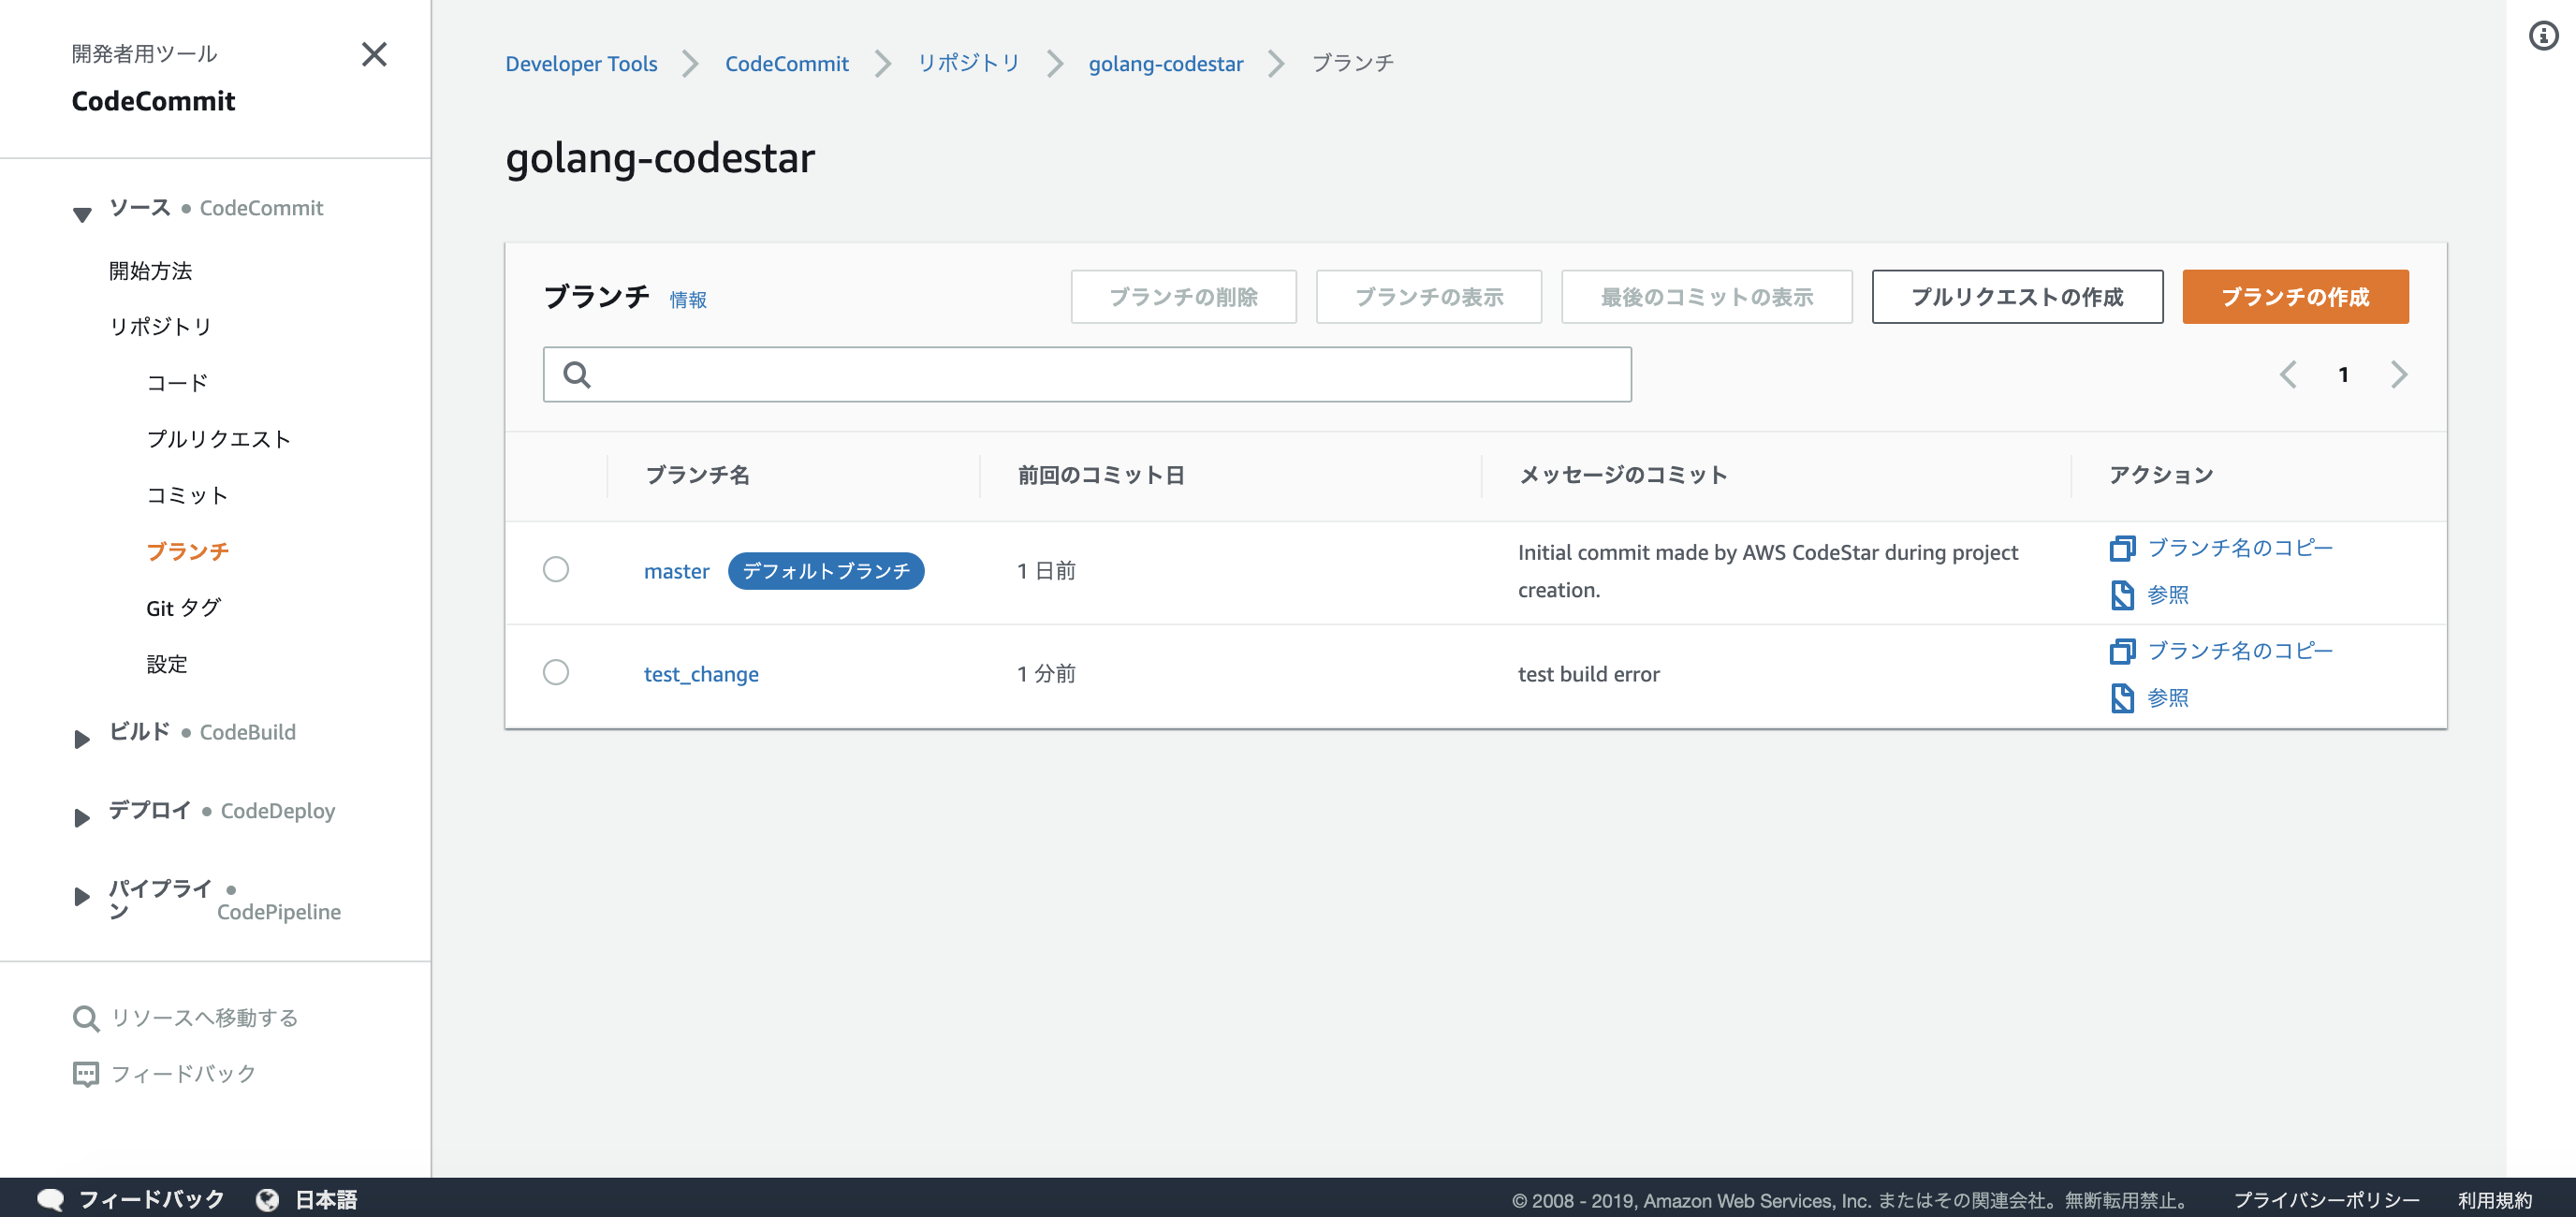Click the CodeCommit breadcrumb

click(x=786, y=64)
